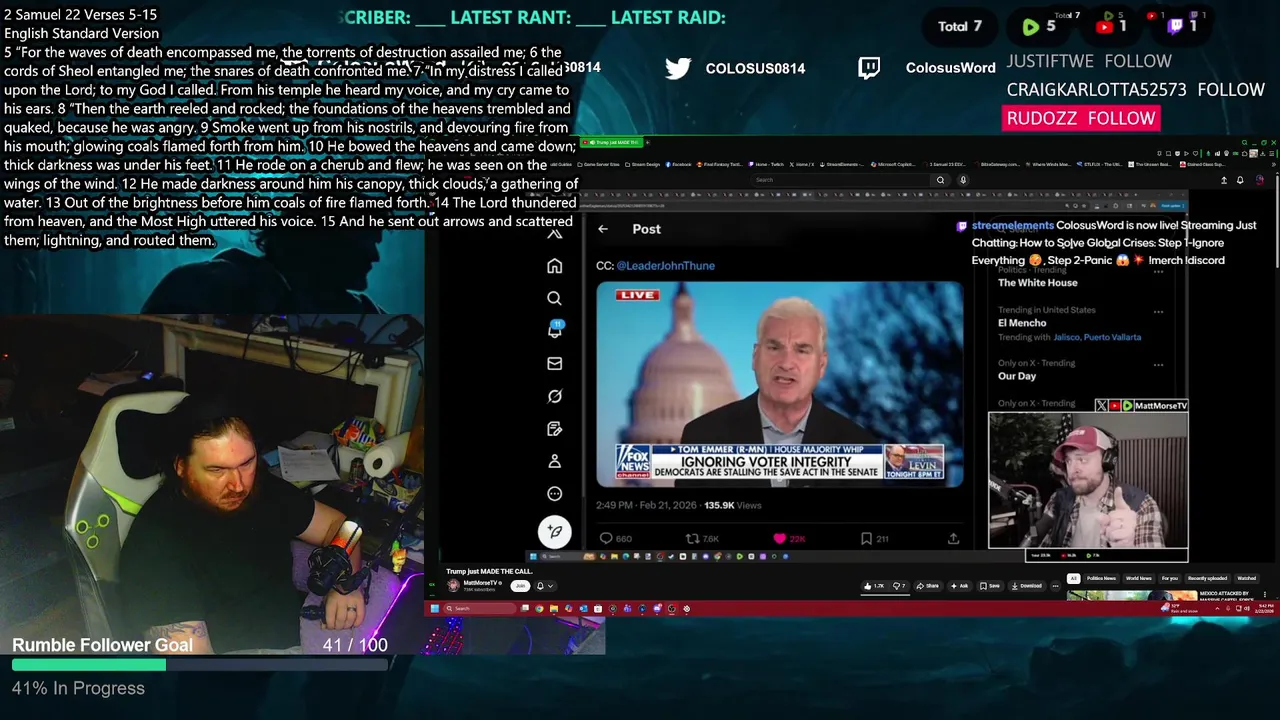Select the All chip in YouTube suggestions

coord(1073,578)
